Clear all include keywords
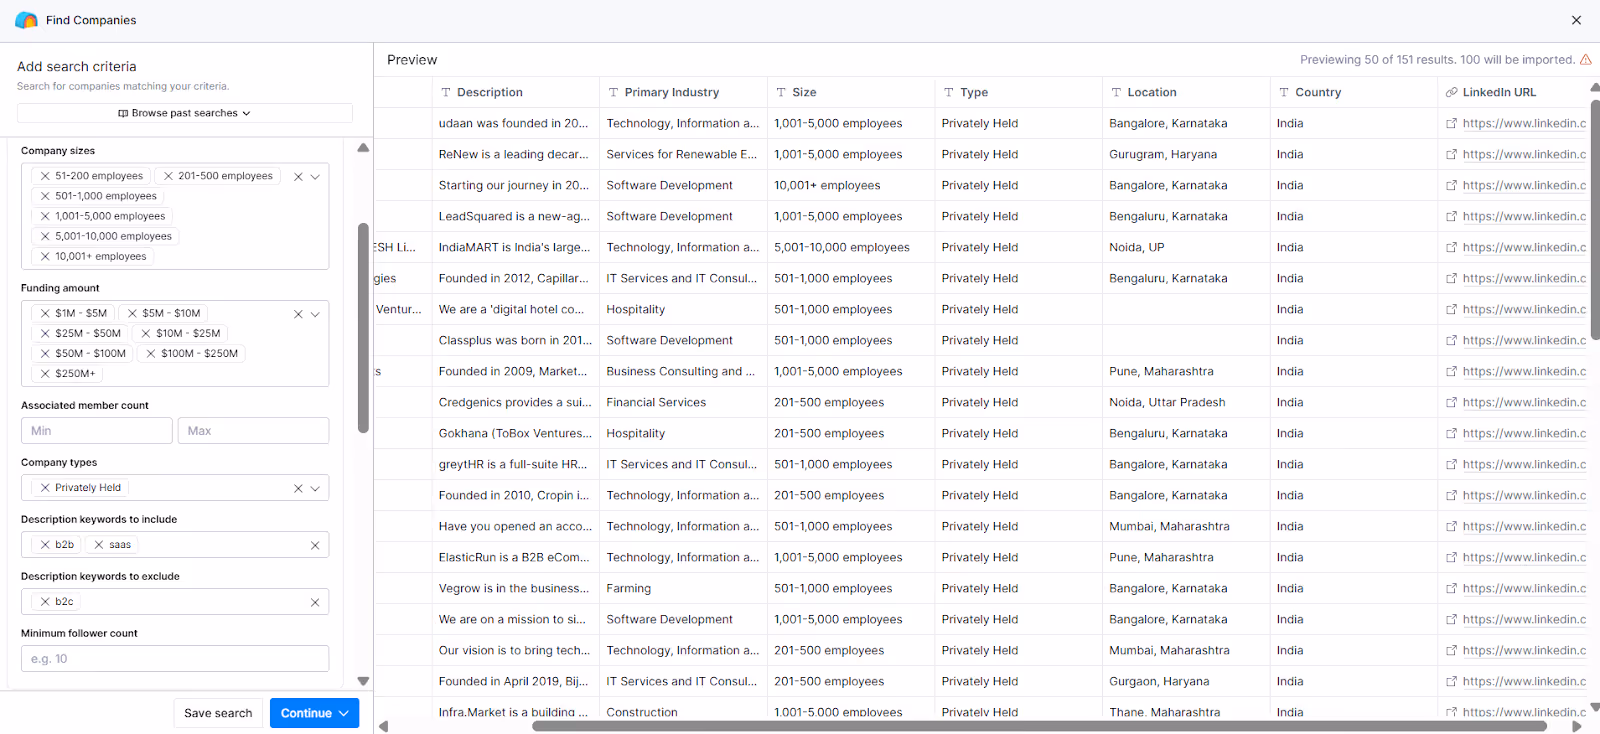 point(315,546)
